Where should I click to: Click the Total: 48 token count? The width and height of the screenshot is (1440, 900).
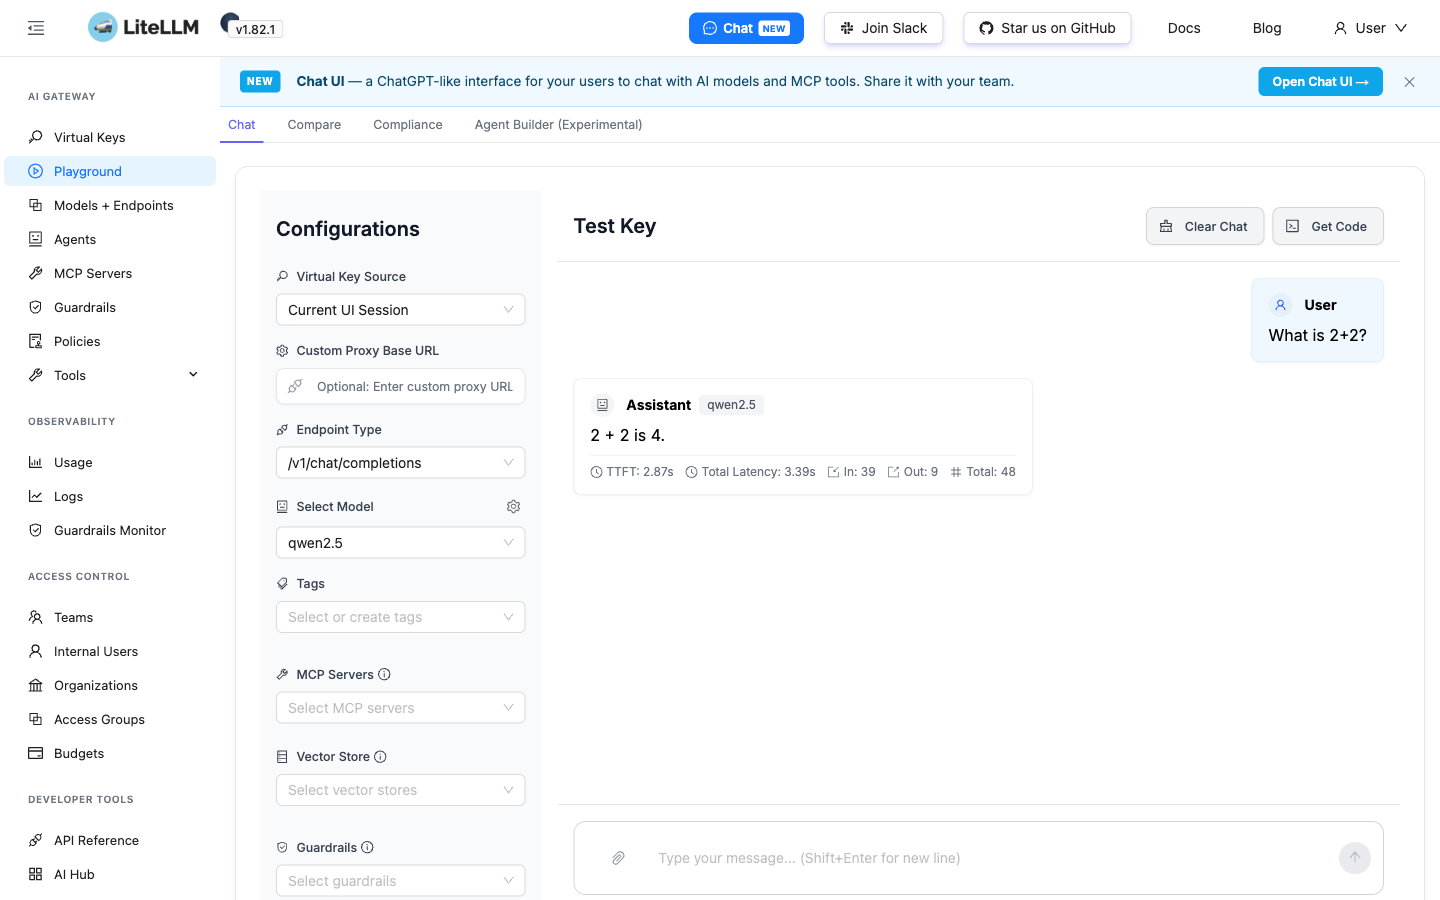pyautogui.click(x=982, y=472)
